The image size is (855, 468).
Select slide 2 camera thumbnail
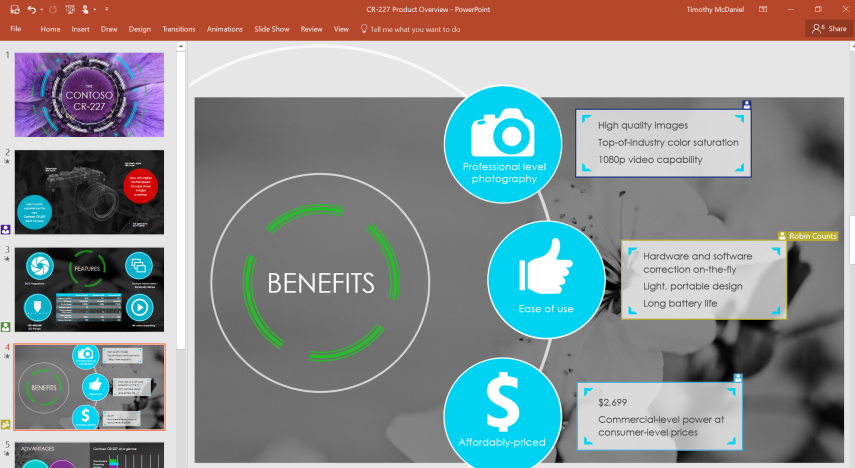[89, 192]
